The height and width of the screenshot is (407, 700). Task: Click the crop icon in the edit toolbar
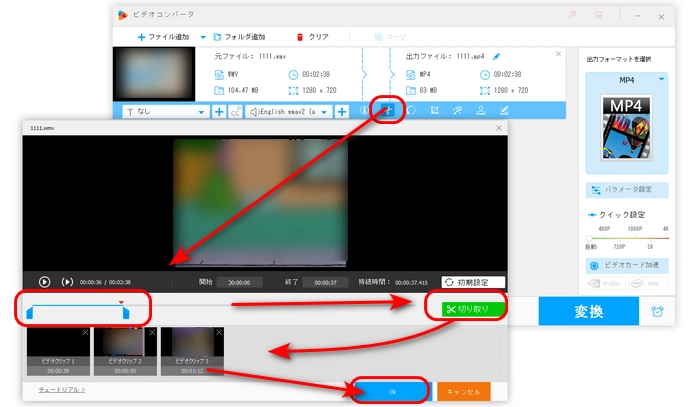pos(434,110)
